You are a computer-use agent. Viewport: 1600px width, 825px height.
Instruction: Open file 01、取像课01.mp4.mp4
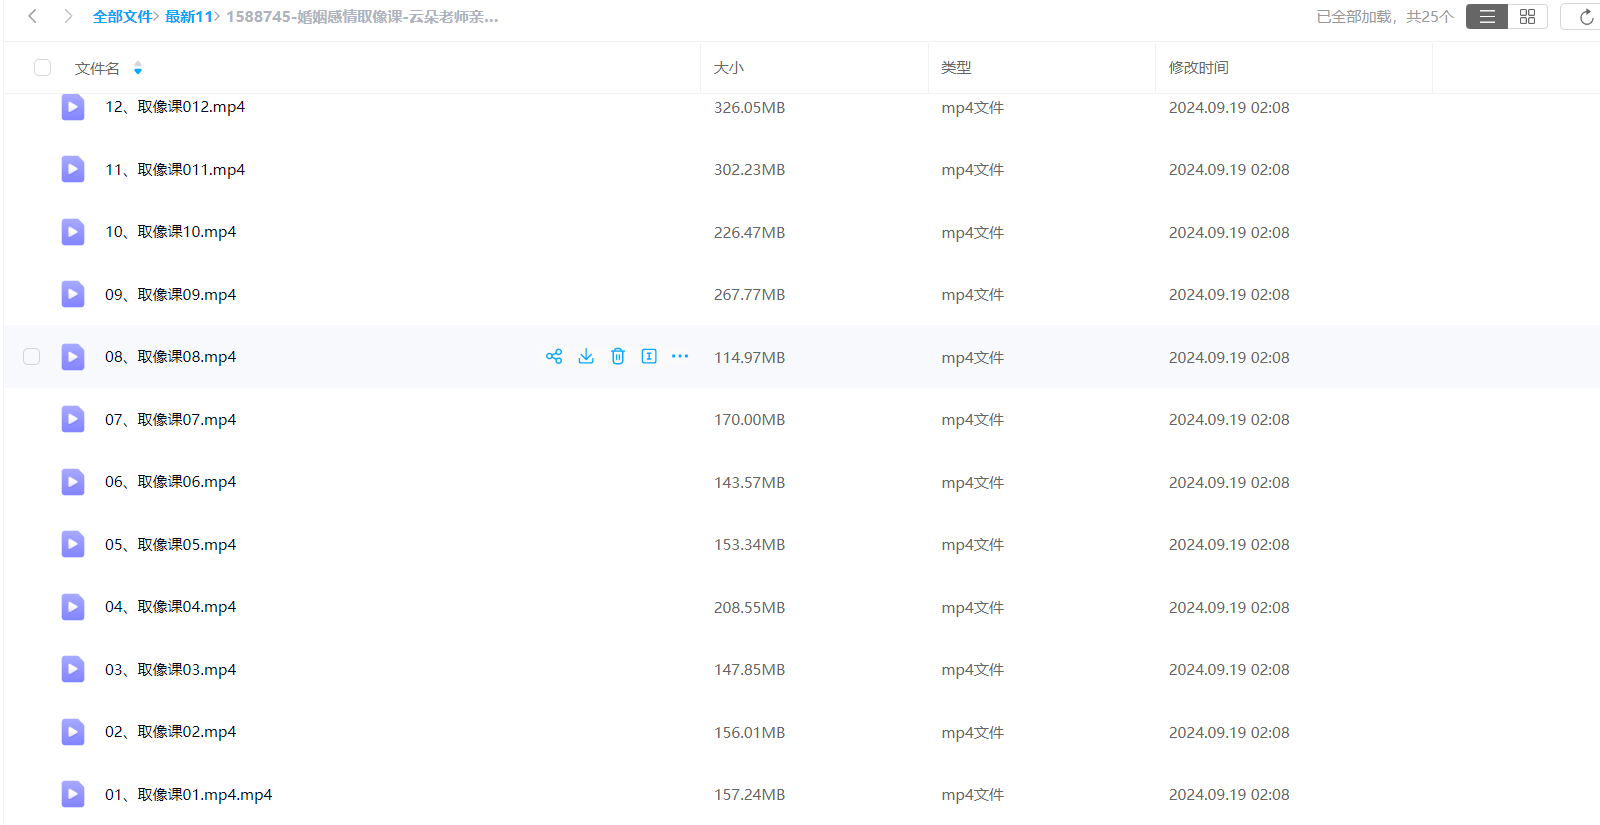[x=189, y=794]
